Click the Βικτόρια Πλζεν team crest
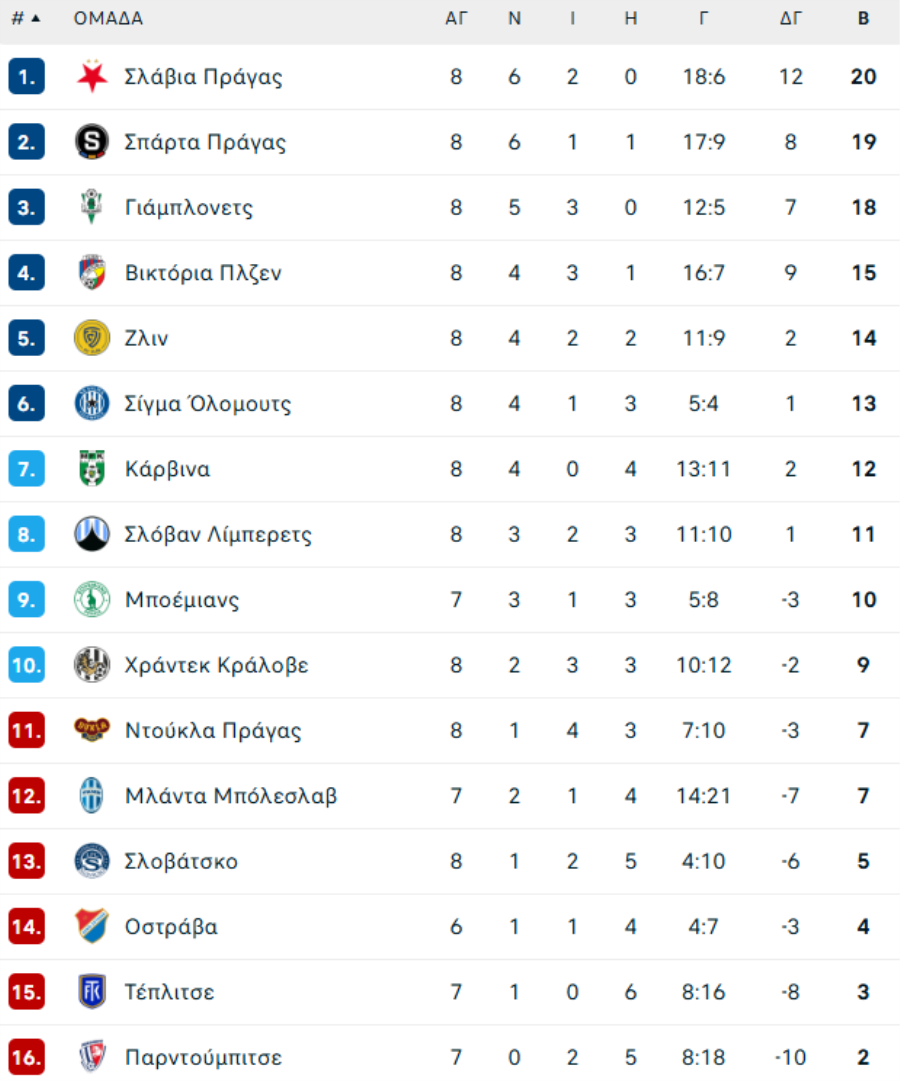 [x=92, y=273]
